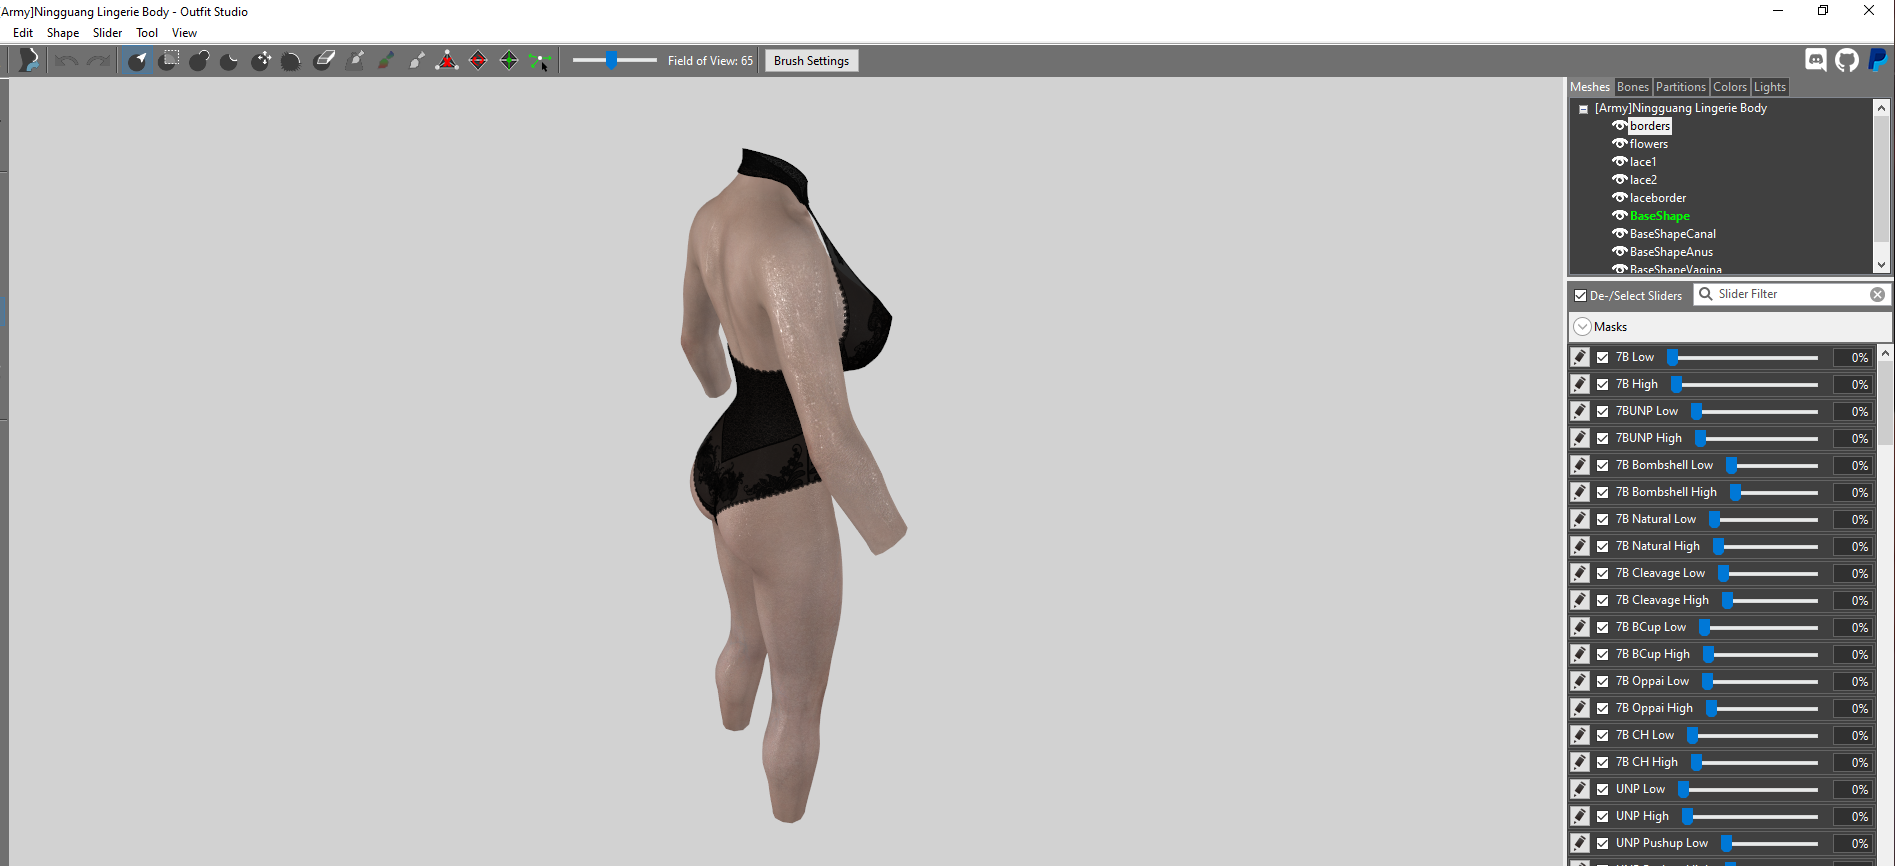Uncheck the UNP Pushup Low checkbox
Viewport: 1895px width, 866px height.
coord(1603,843)
